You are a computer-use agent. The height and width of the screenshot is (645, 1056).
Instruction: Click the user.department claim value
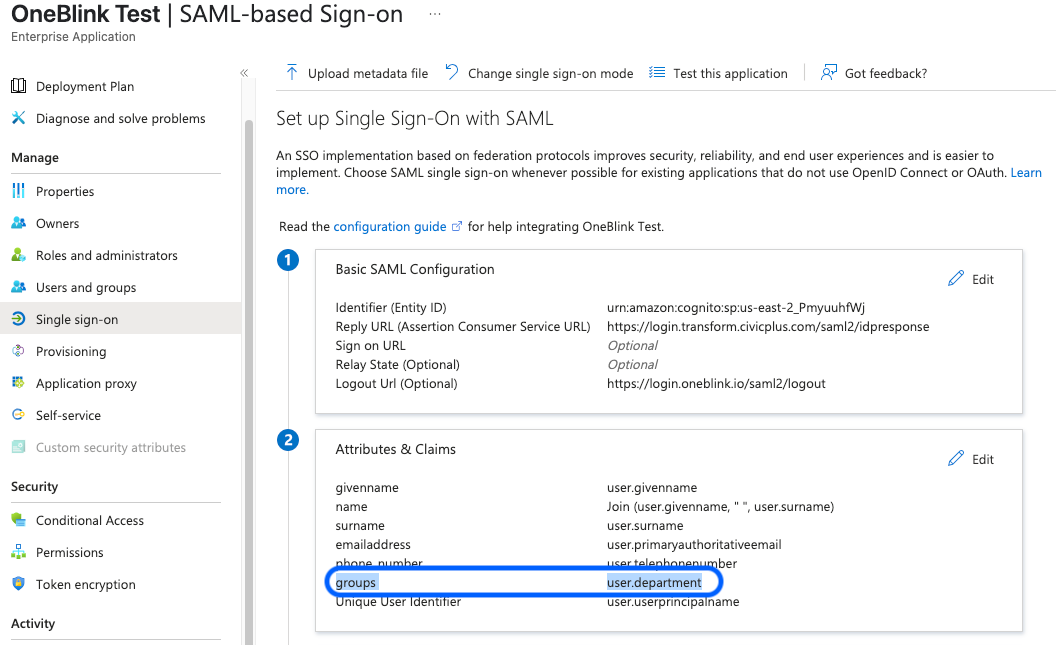654,582
